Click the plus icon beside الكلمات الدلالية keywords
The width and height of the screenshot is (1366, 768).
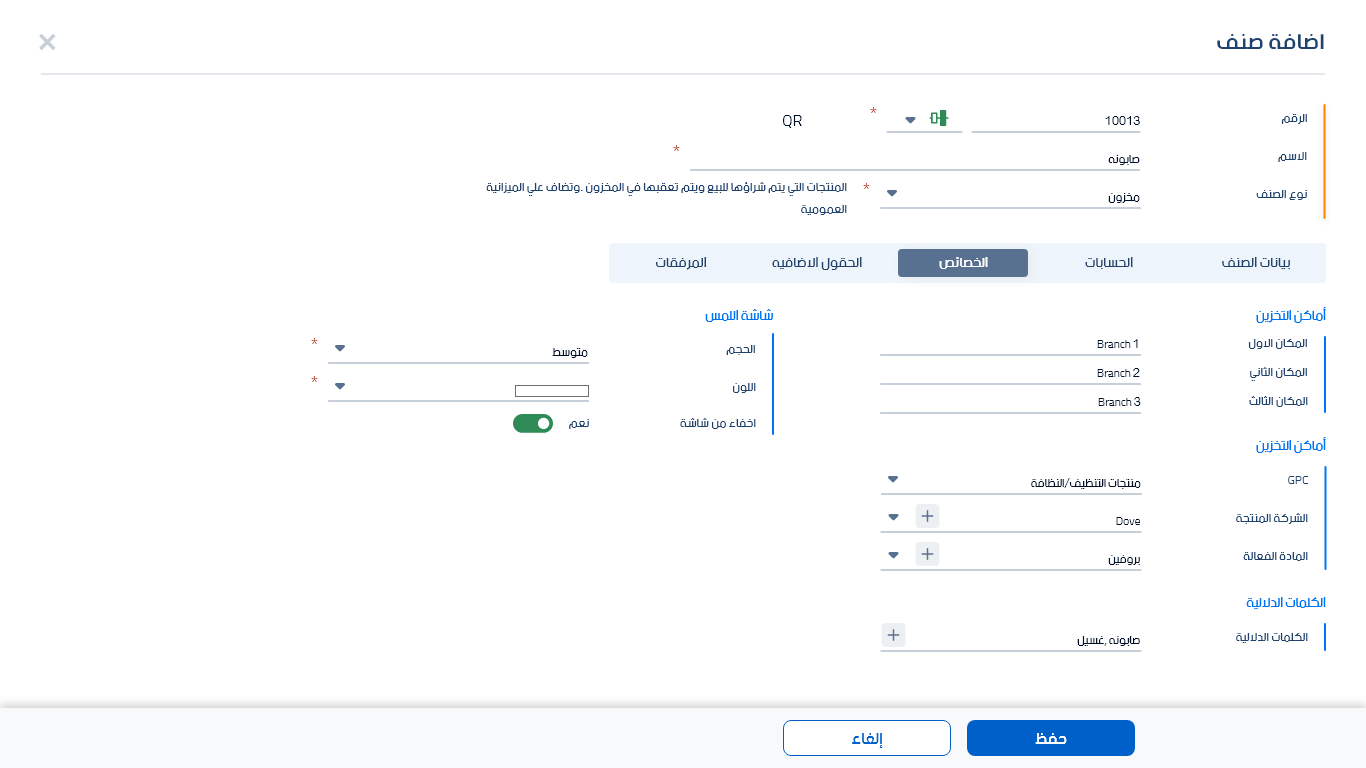(893, 634)
